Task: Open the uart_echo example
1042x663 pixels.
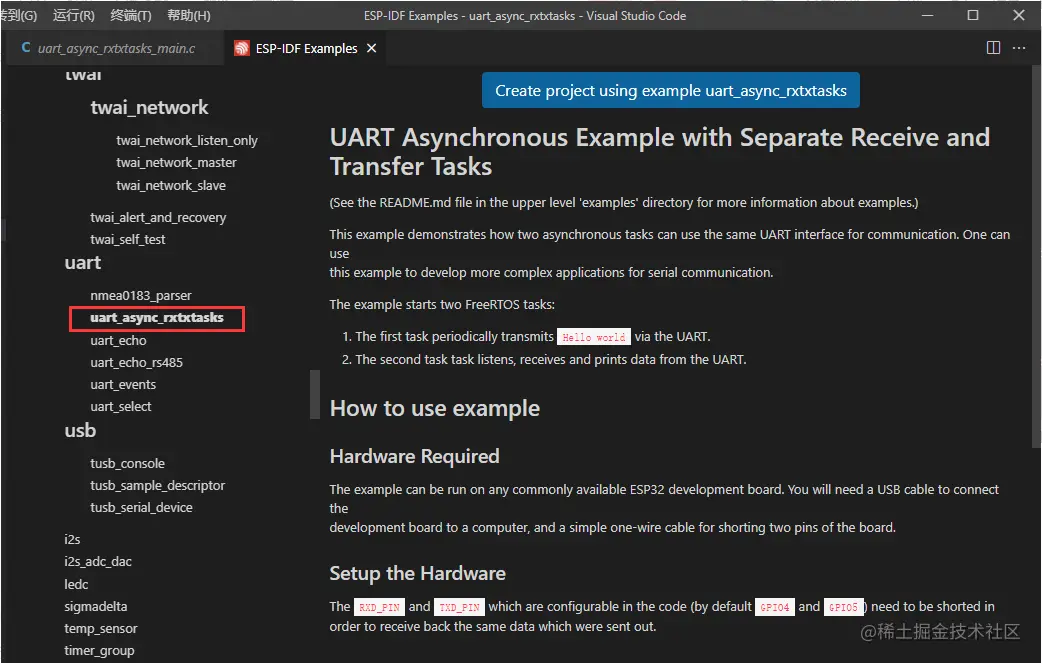Action: (118, 340)
